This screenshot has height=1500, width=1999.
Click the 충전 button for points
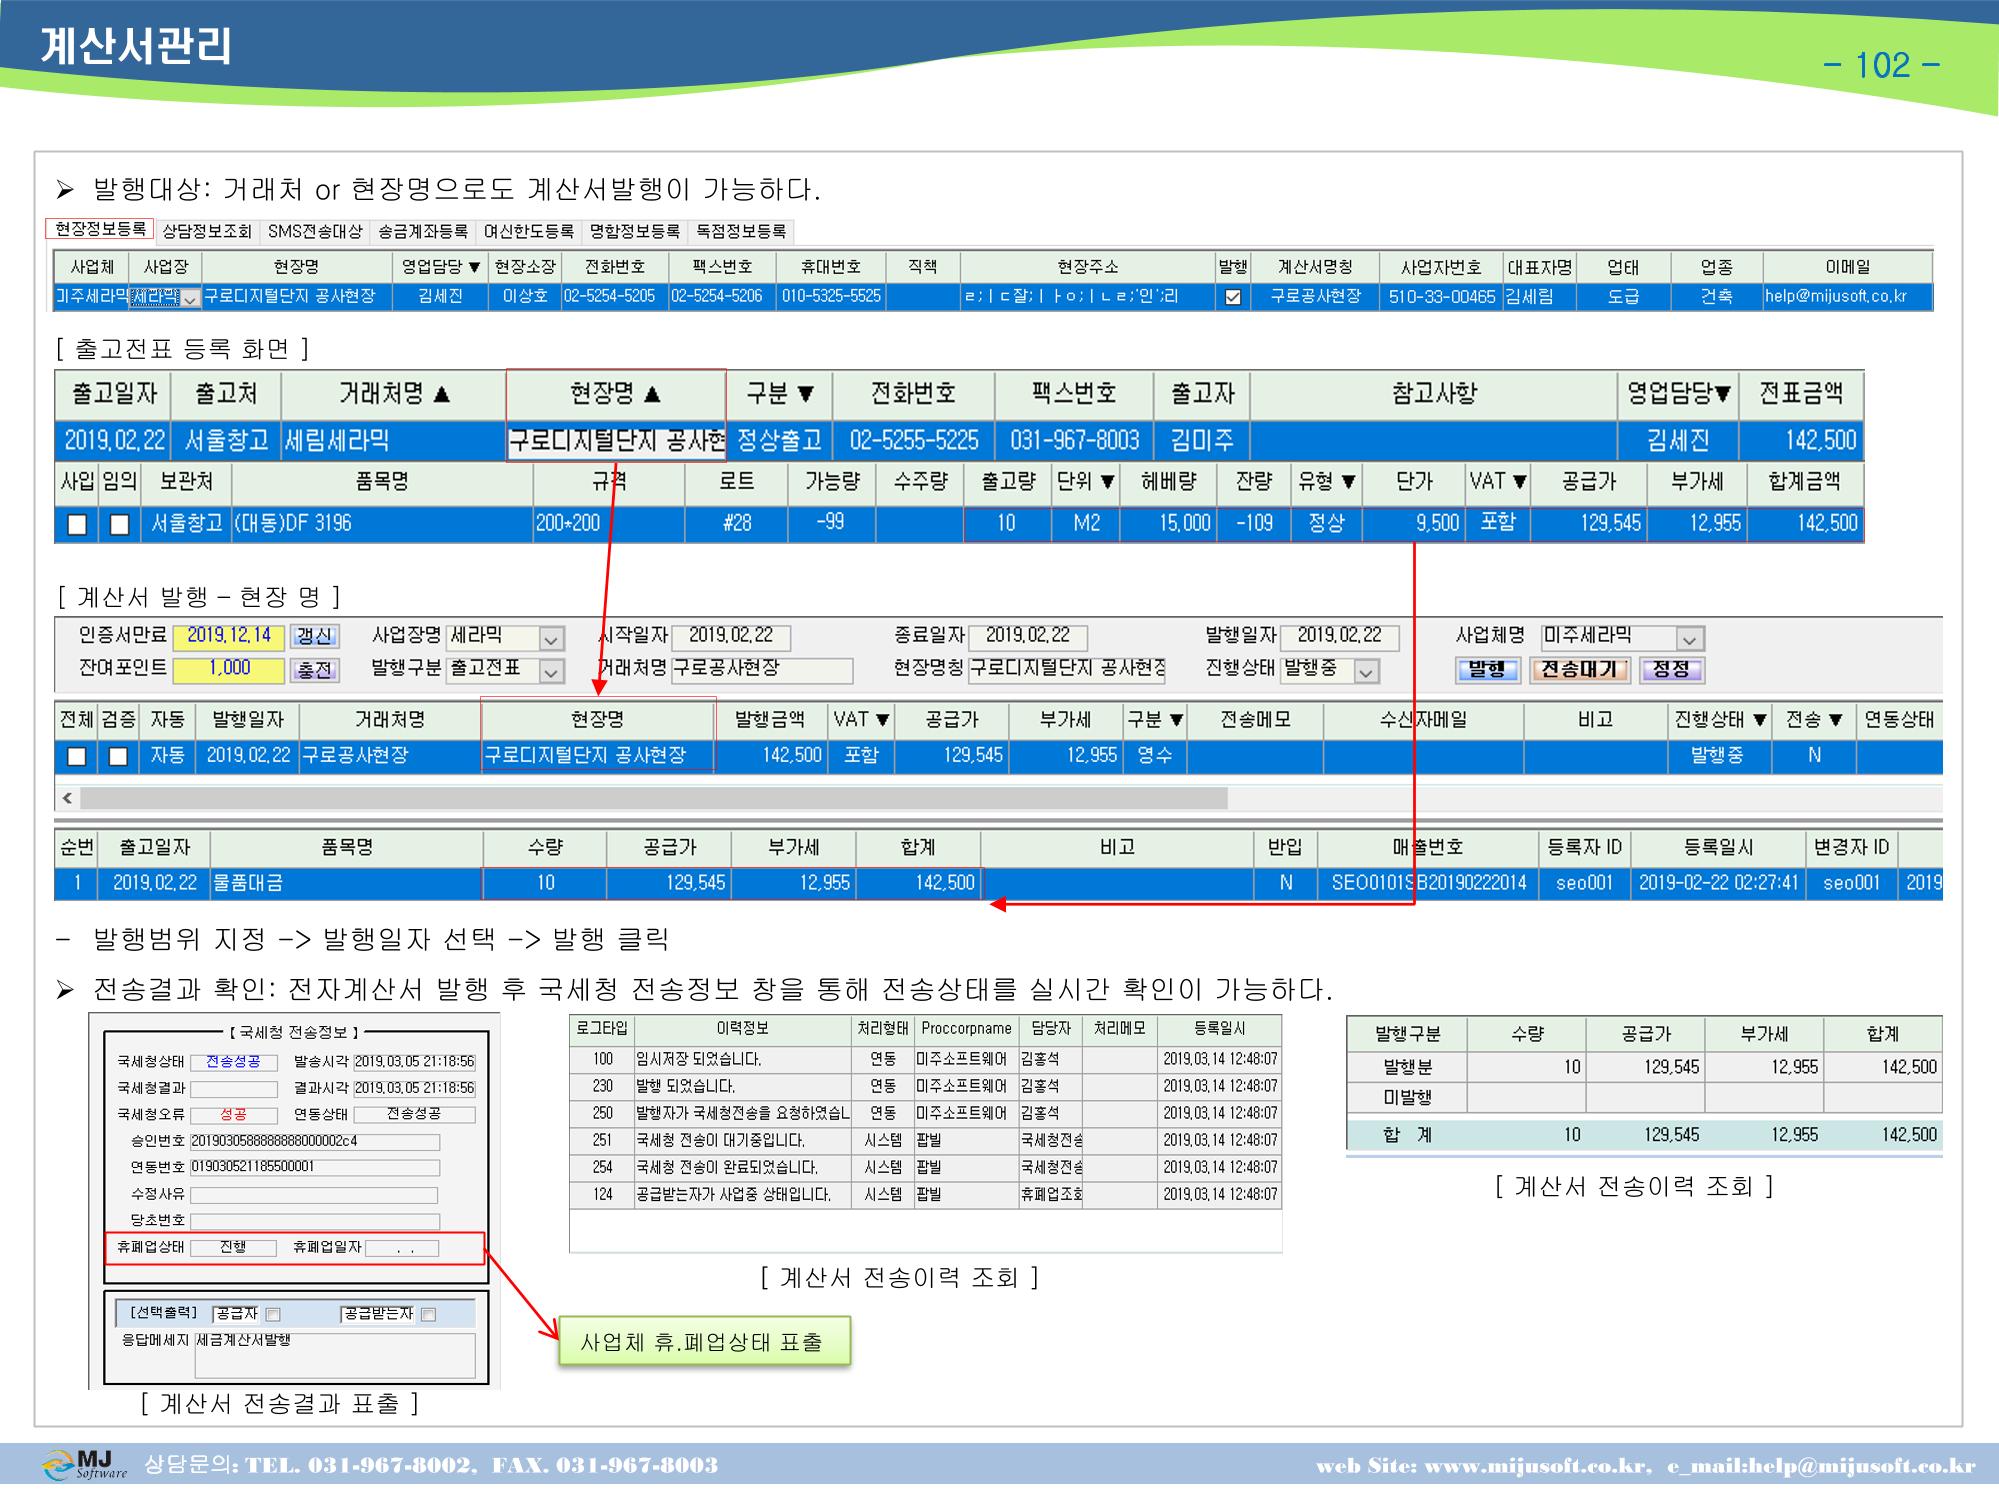point(314,669)
